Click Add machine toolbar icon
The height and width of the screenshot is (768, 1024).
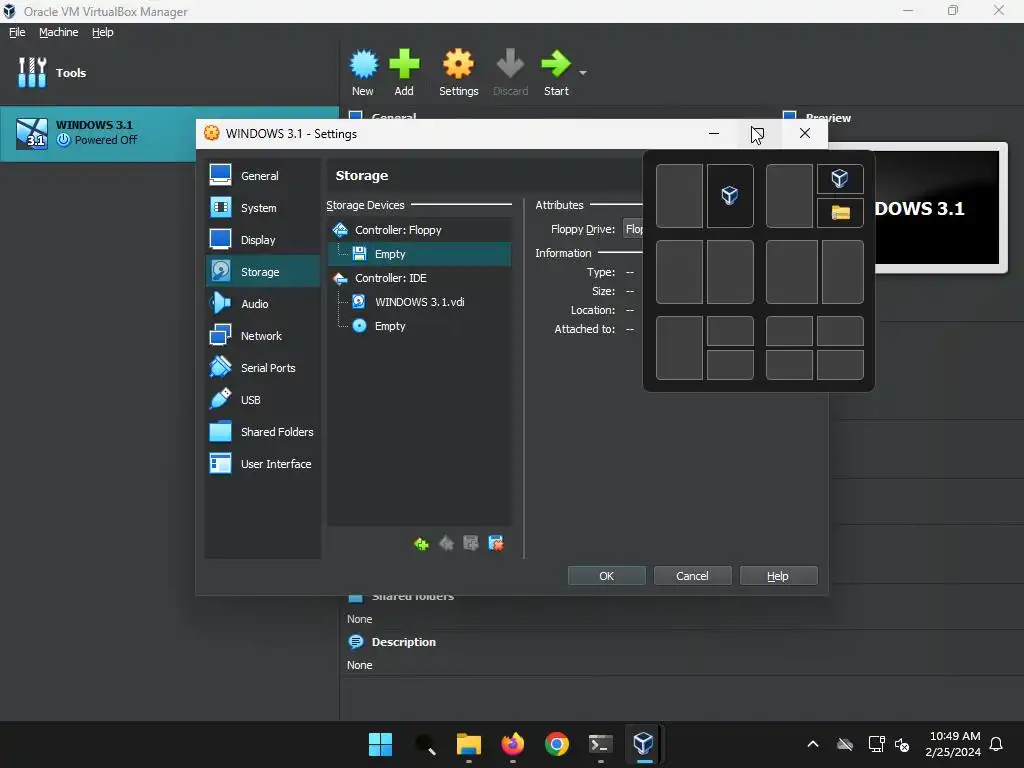[x=404, y=64]
